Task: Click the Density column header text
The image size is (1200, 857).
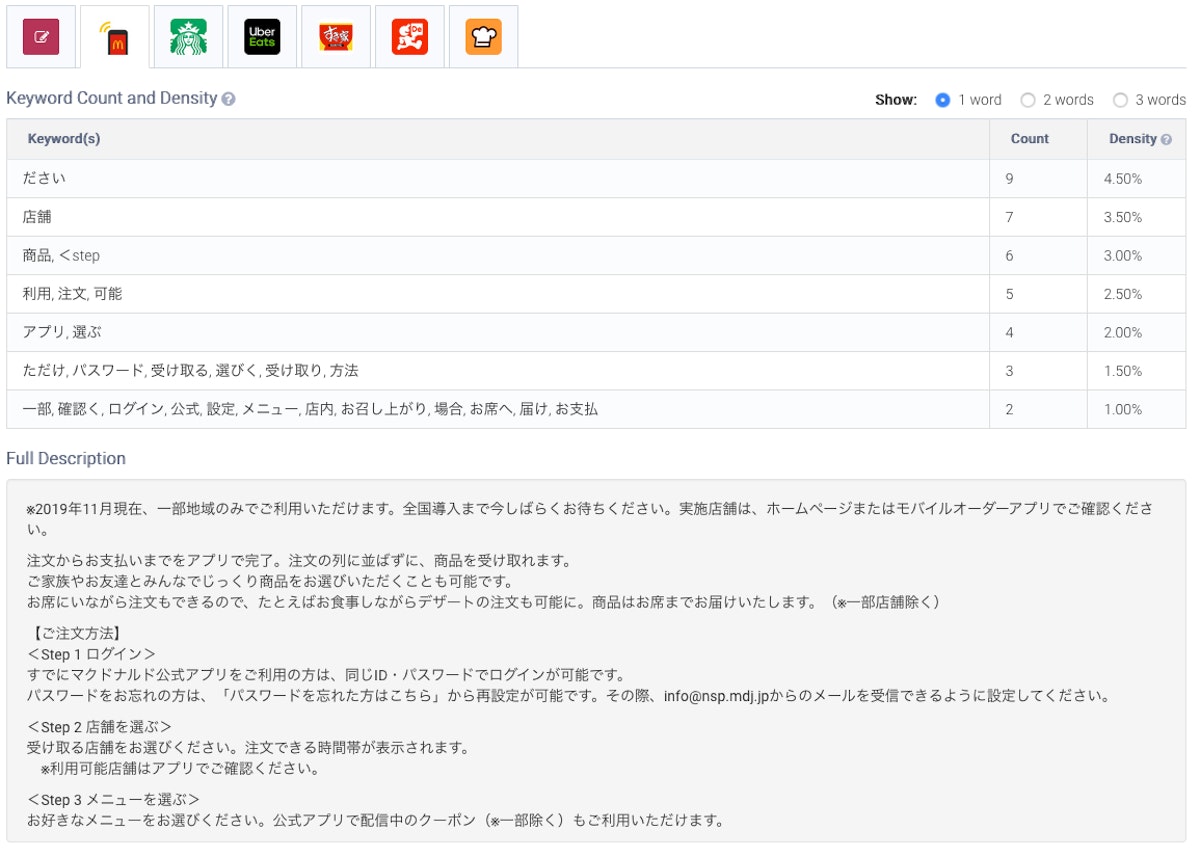Action: pyautogui.click(x=1132, y=139)
